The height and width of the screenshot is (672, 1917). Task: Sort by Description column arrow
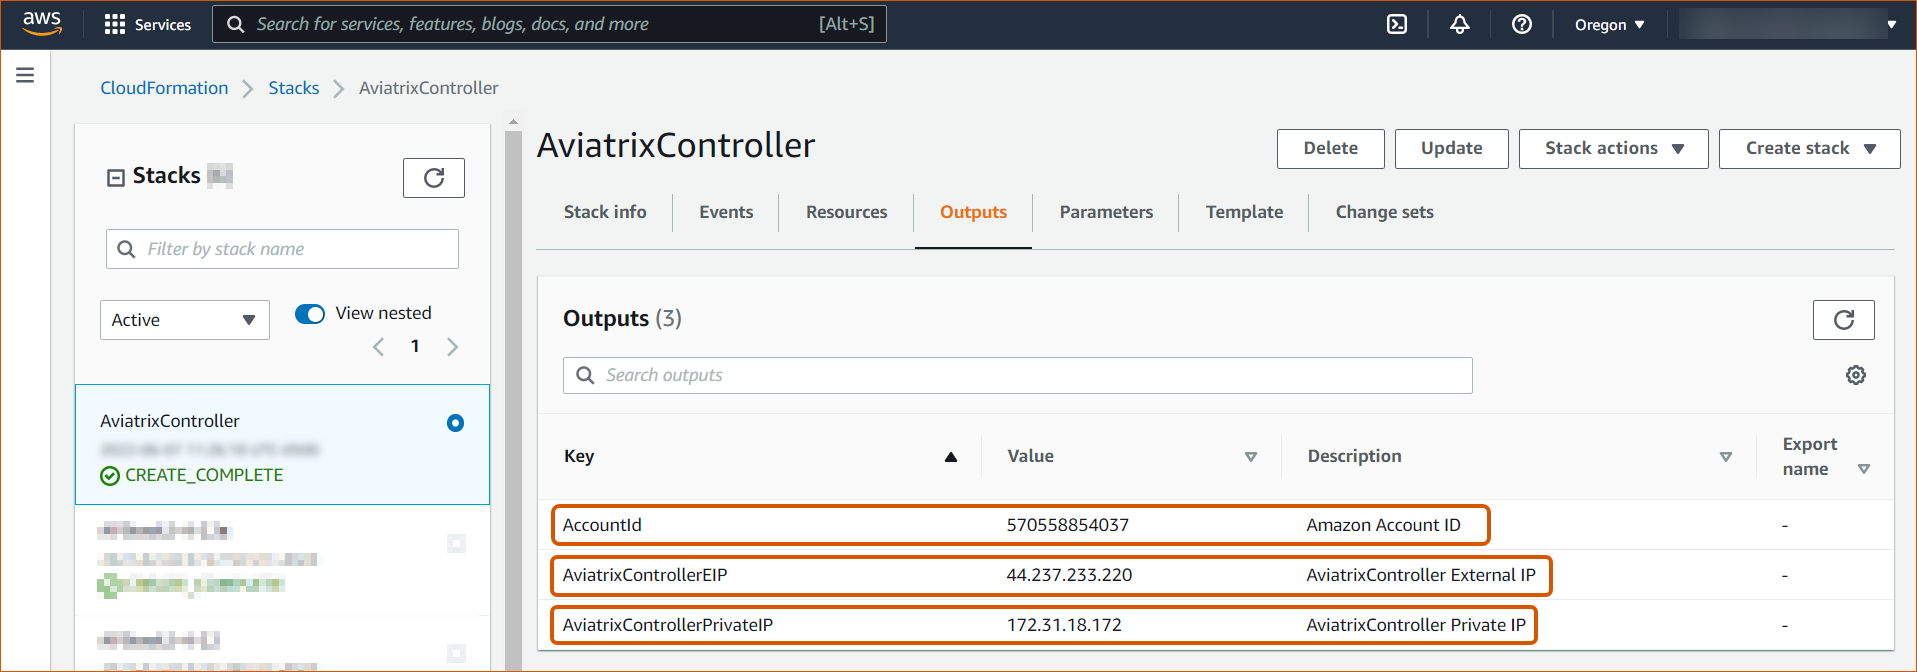(1725, 457)
